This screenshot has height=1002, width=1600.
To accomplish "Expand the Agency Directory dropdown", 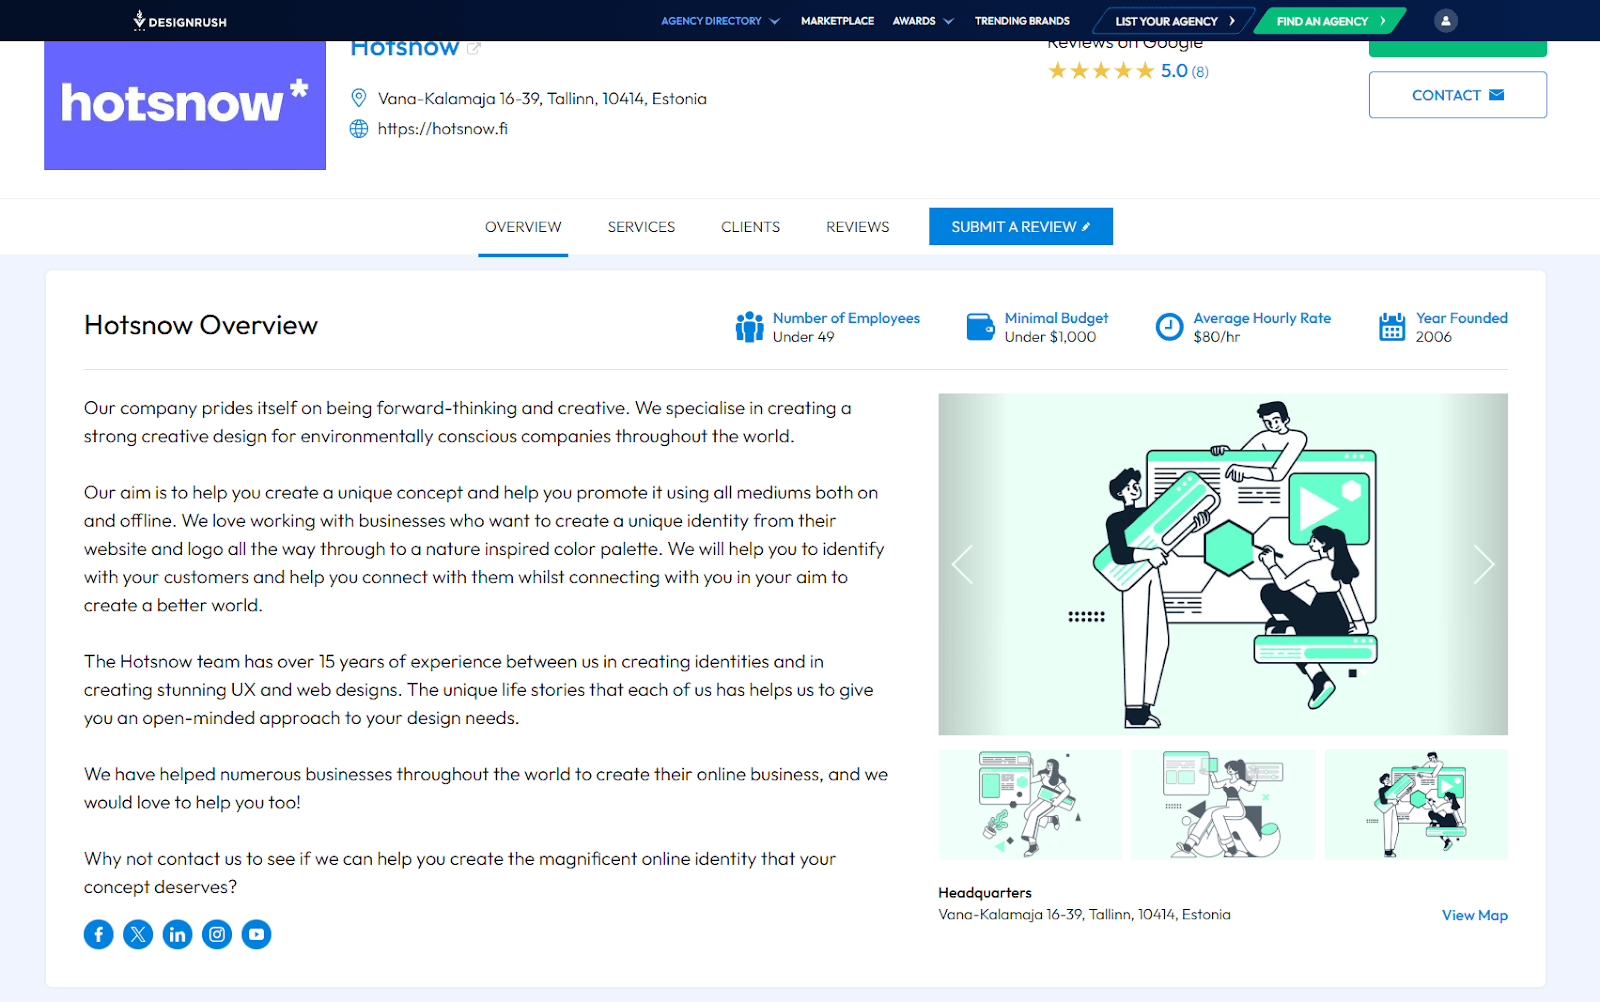I will 720,21.
